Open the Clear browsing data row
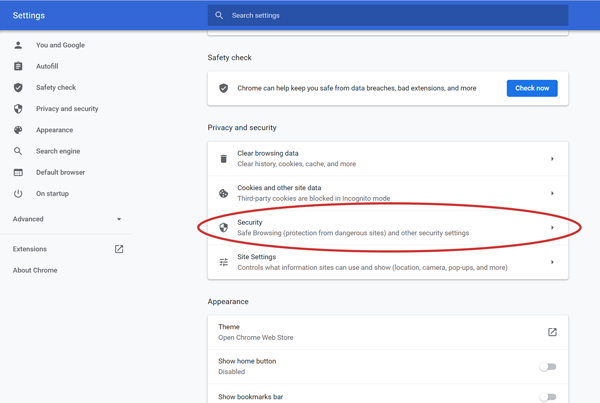The height and width of the screenshot is (403, 600). tap(388, 159)
